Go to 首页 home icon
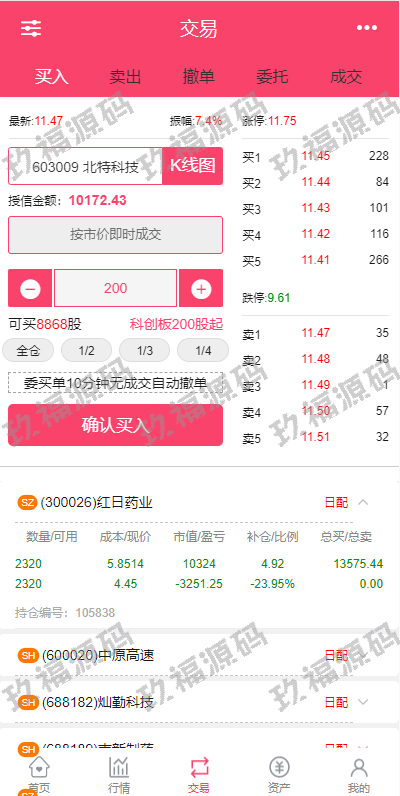 click(39, 768)
